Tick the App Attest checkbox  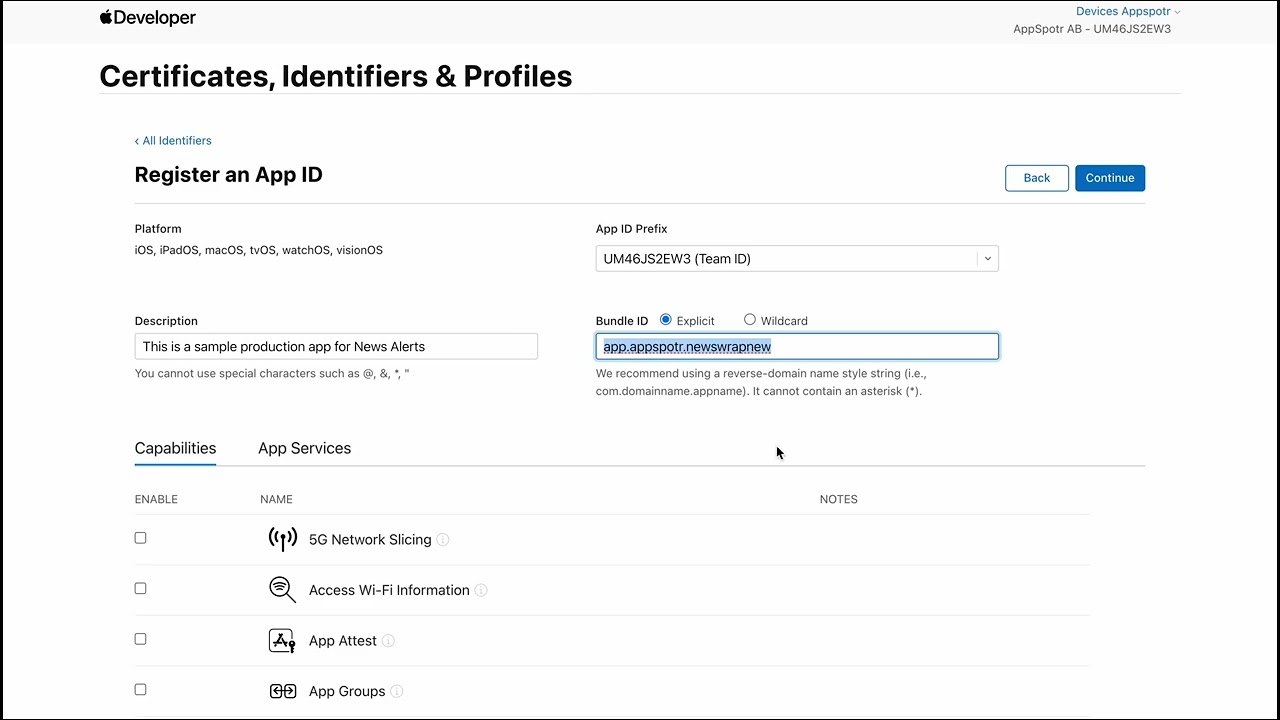tap(140, 639)
